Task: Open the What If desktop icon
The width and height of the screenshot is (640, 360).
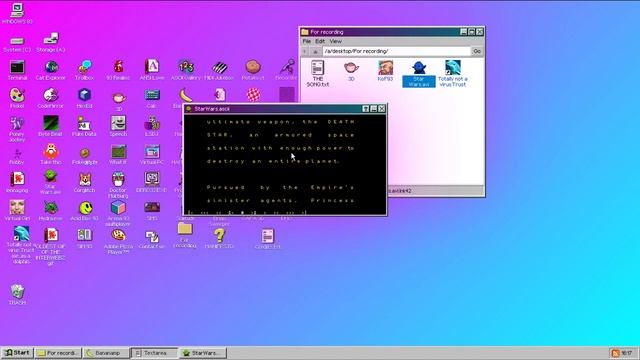Action: pos(118,154)
